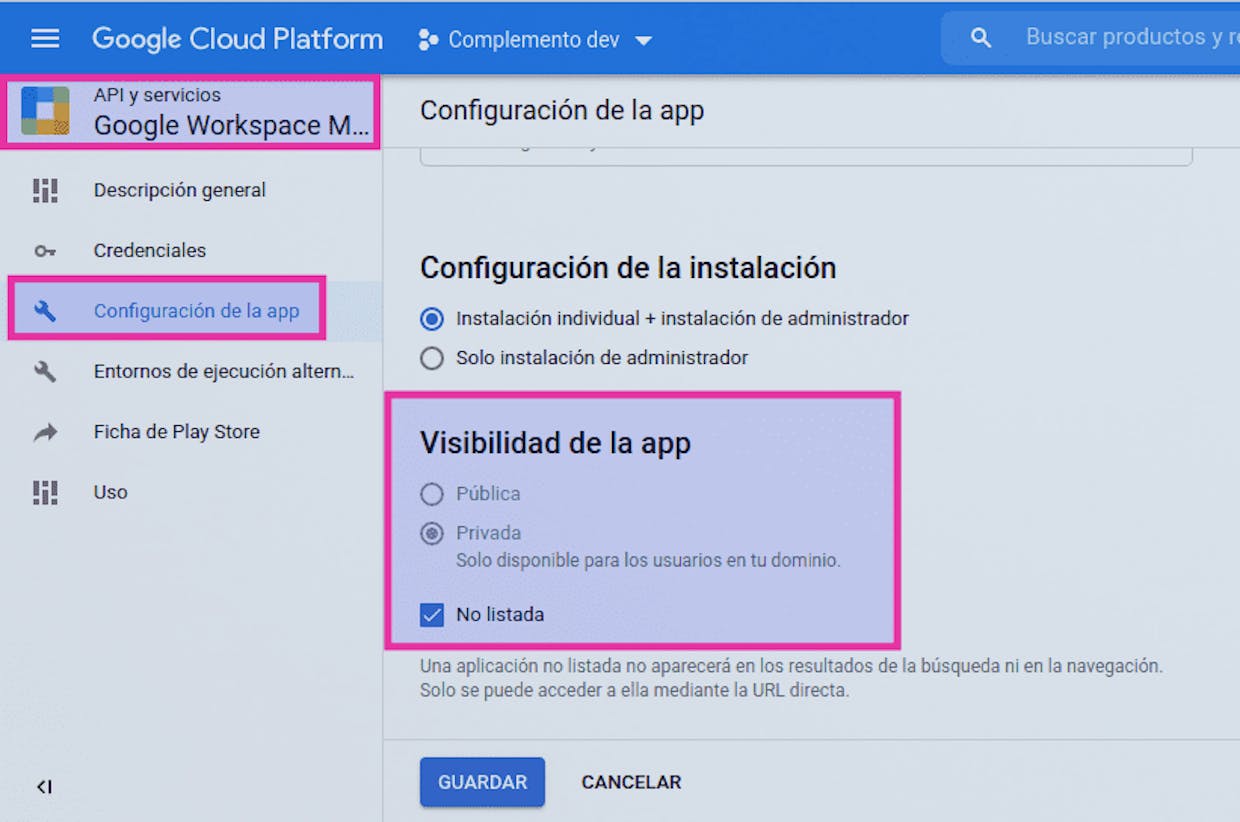Image resolution: width=1240 pixels, height=822 pixels.
Task: Open the hamburger navigation menu
Action: pyautogui.click(x=45, y=39)
